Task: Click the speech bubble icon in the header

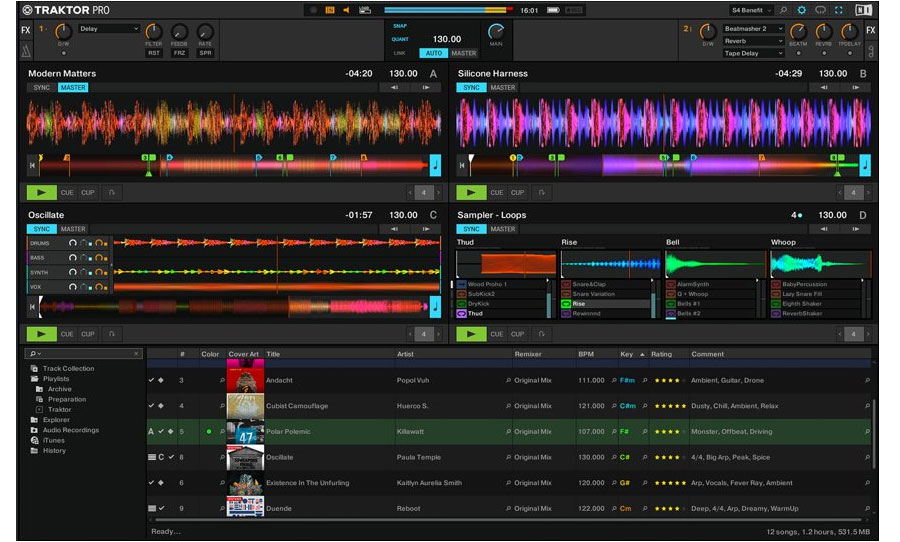Action: click(820, 10)
